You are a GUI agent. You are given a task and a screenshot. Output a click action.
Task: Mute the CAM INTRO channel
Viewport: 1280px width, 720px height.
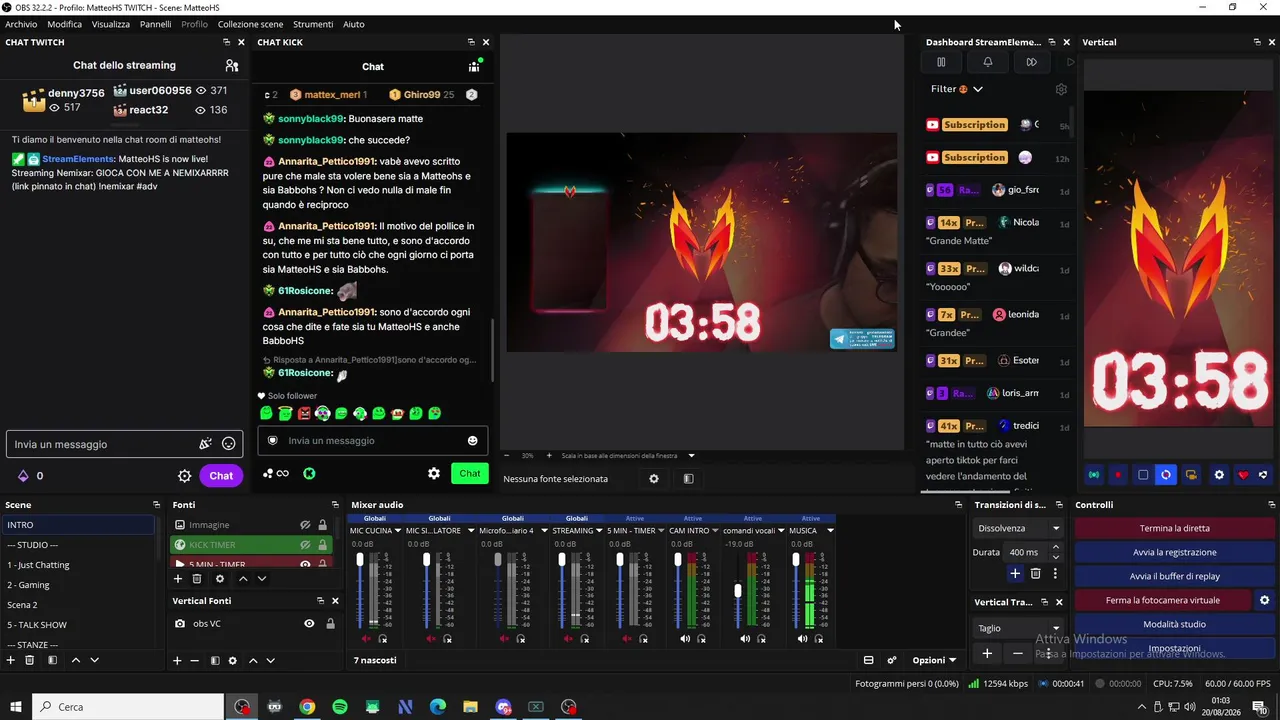tap(685, 639)
